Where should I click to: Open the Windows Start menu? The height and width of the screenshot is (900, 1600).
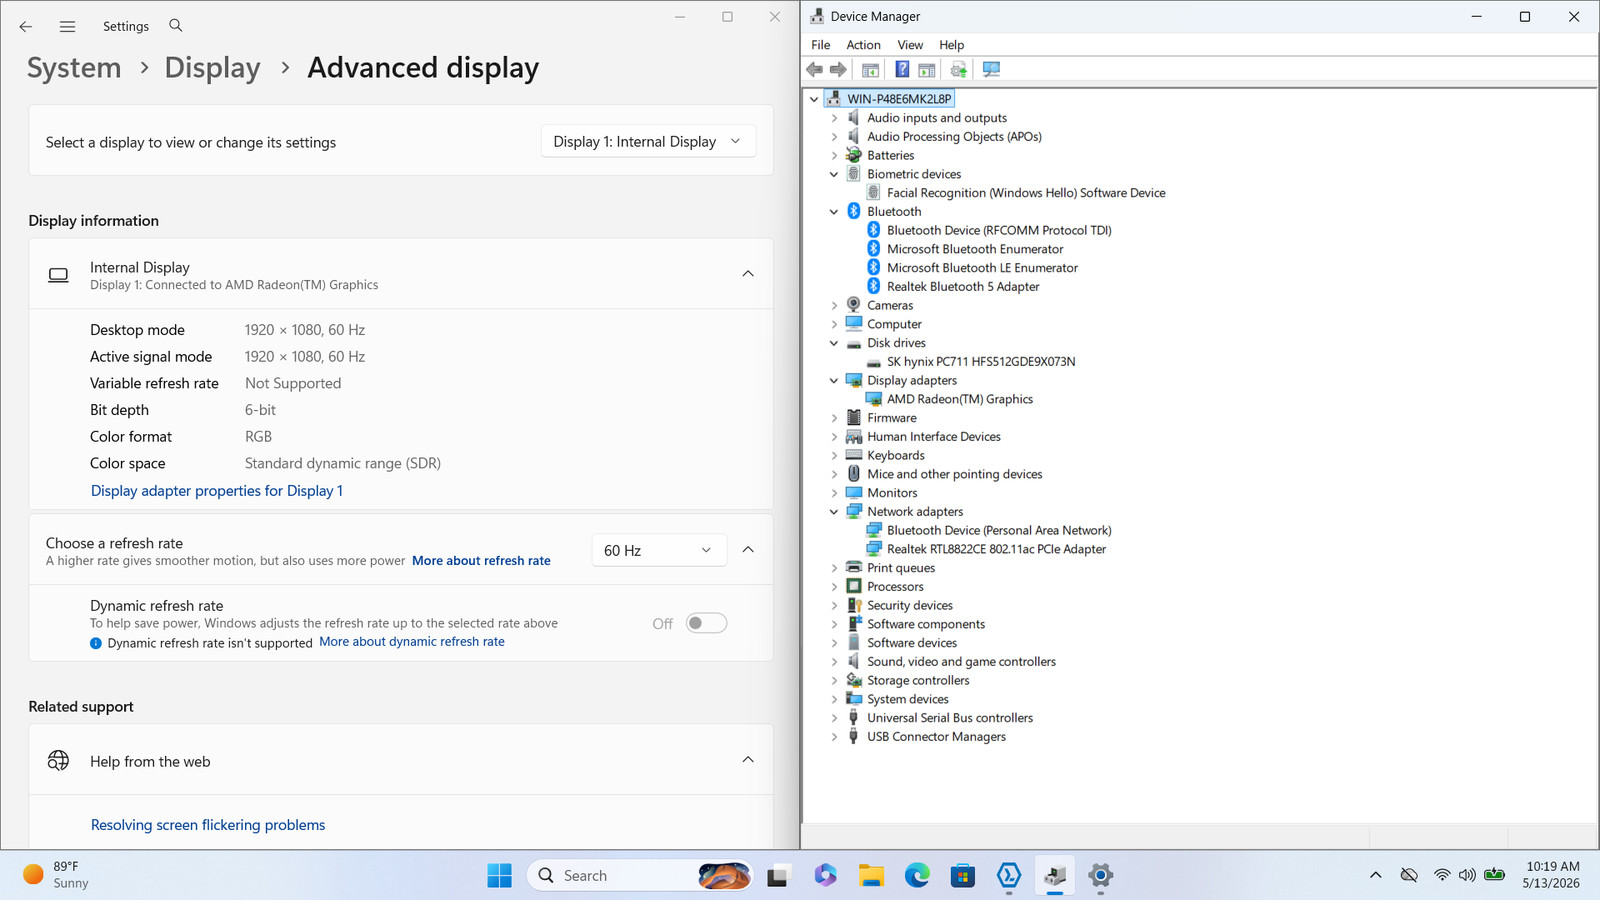point(499,875)
